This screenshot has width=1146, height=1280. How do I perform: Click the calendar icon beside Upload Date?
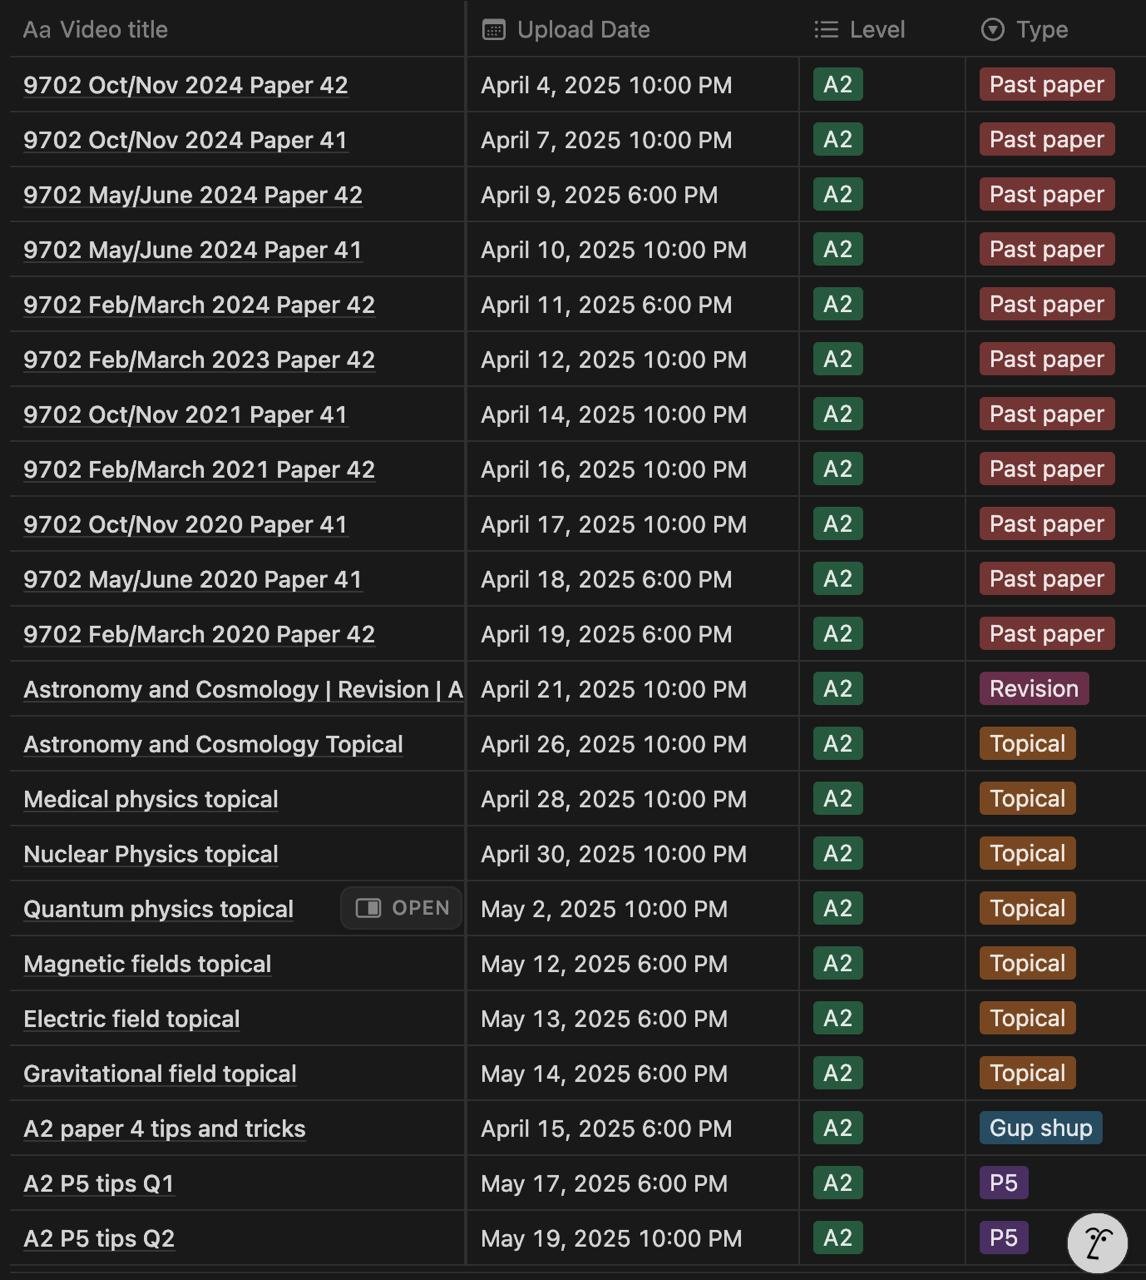[x=493, y=30]
